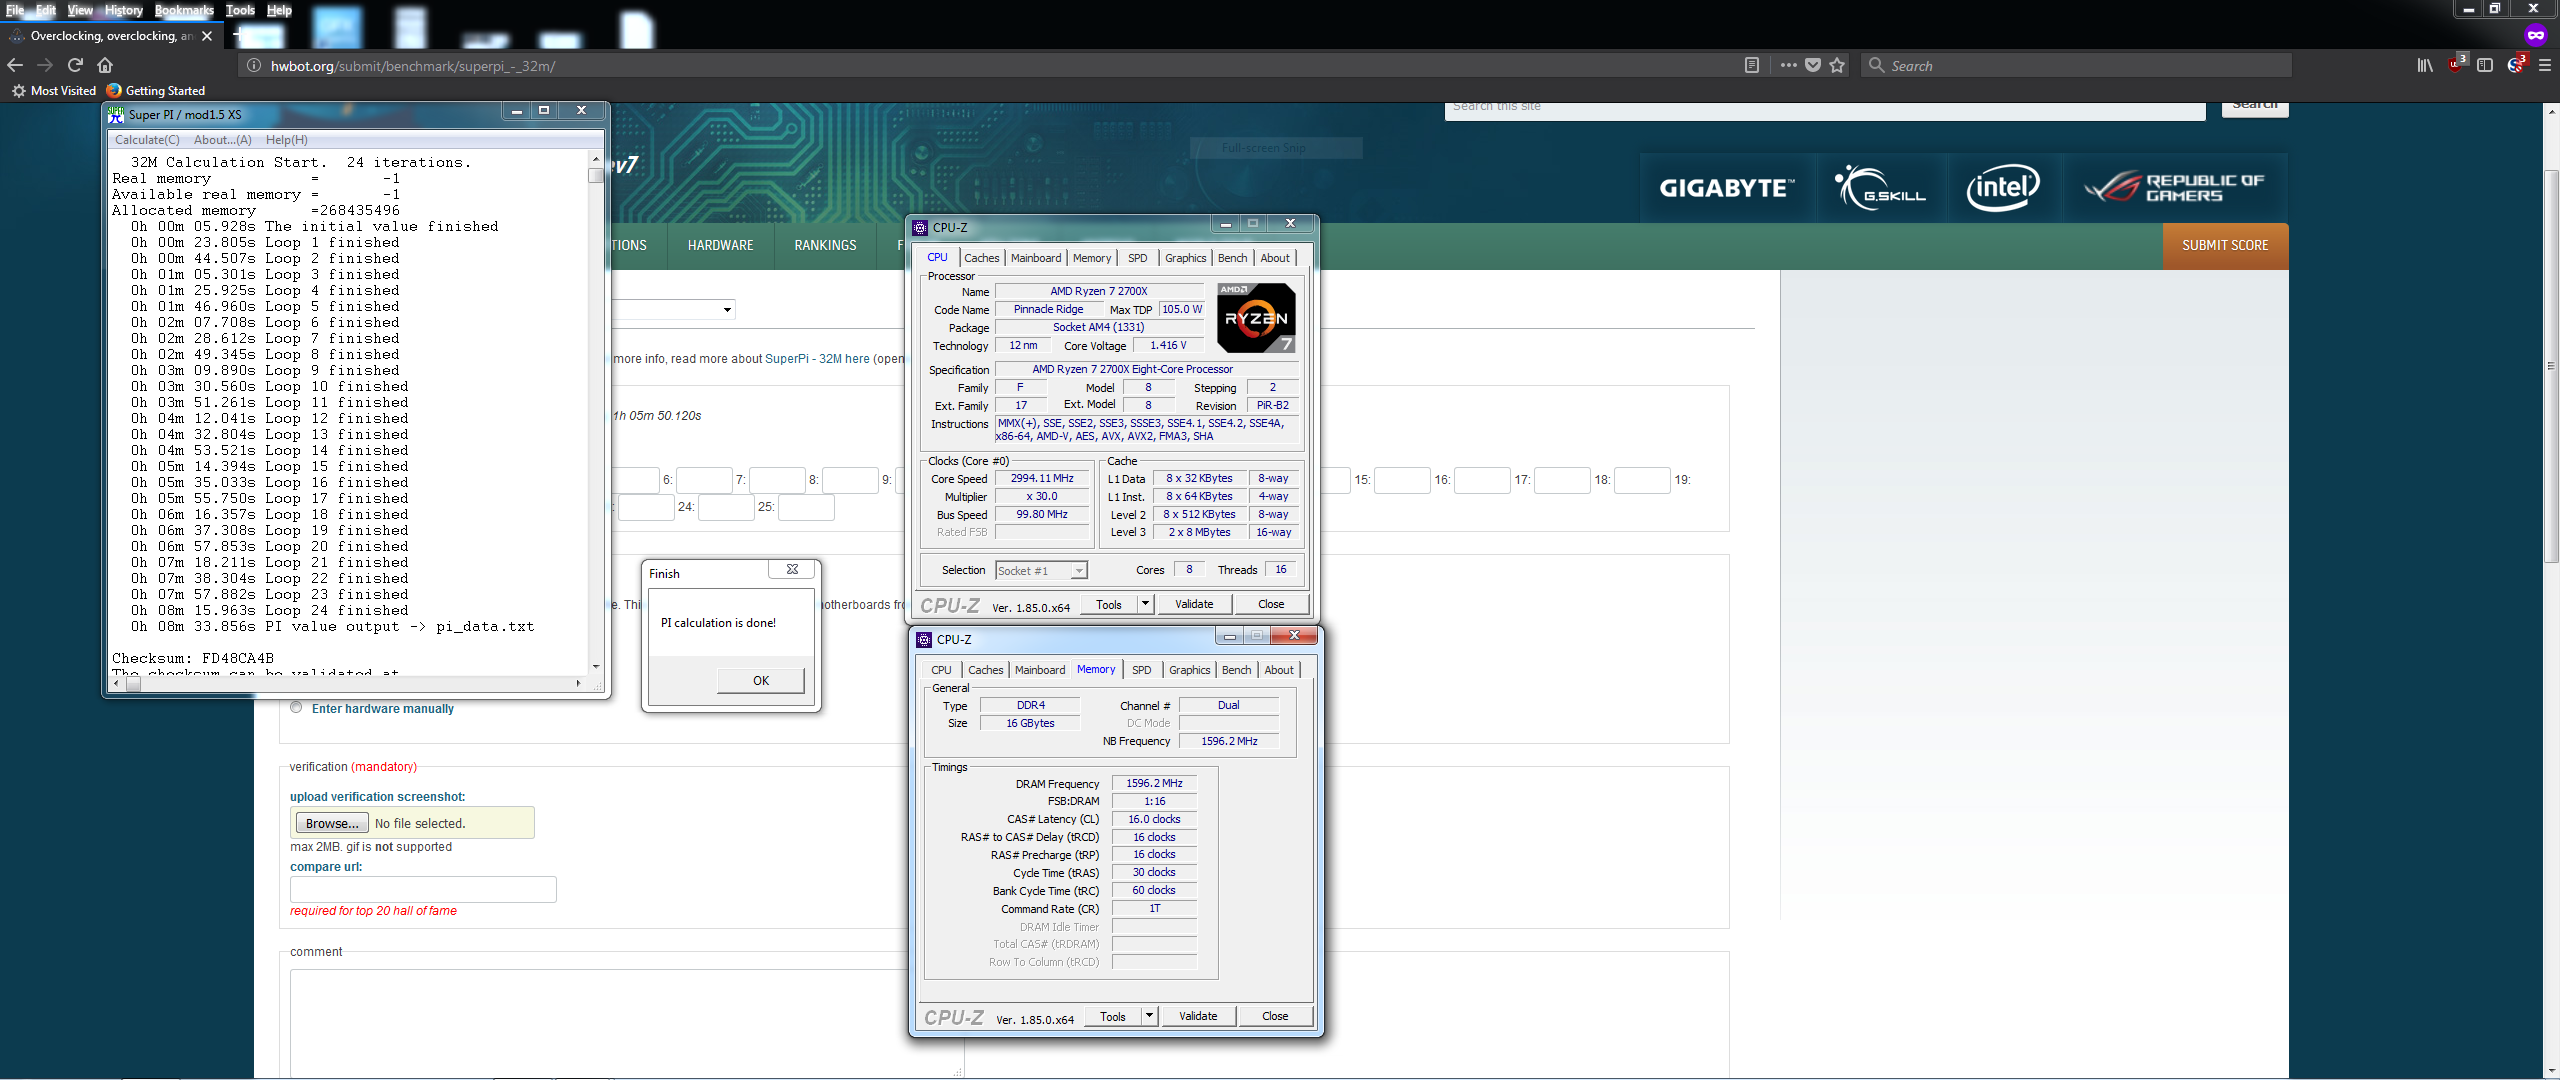The image size is (2560, 1080).
Task: Open the Bookmarks menu in browser
Action: click(184, 10)
